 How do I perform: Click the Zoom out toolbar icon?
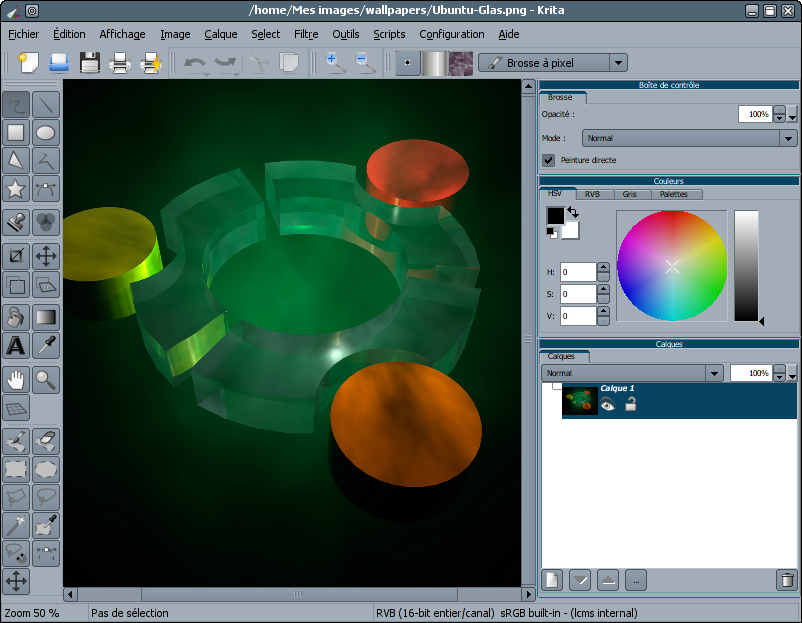click(x=366, y=63)
